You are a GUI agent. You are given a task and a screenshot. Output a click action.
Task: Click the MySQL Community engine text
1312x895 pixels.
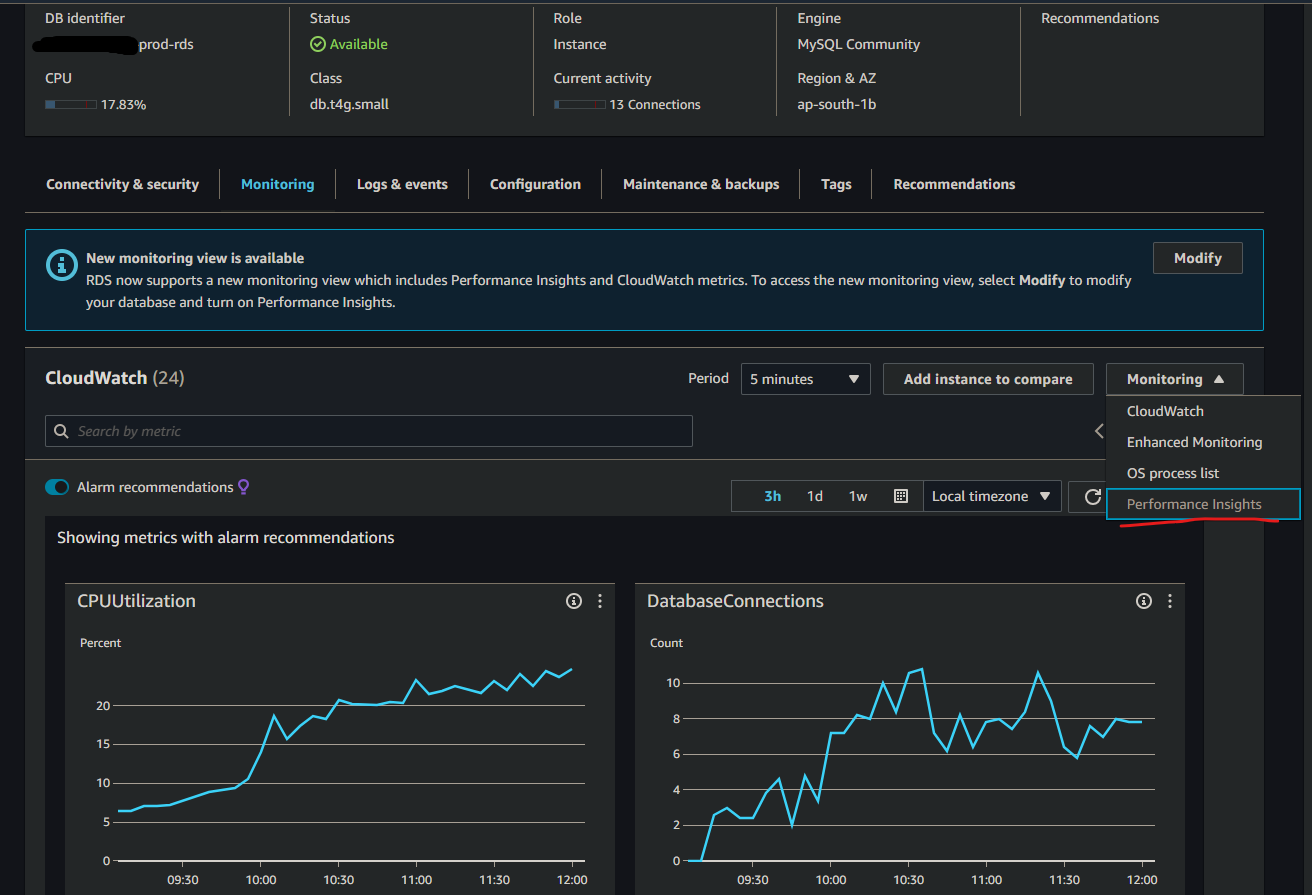[x=858, y=44]
